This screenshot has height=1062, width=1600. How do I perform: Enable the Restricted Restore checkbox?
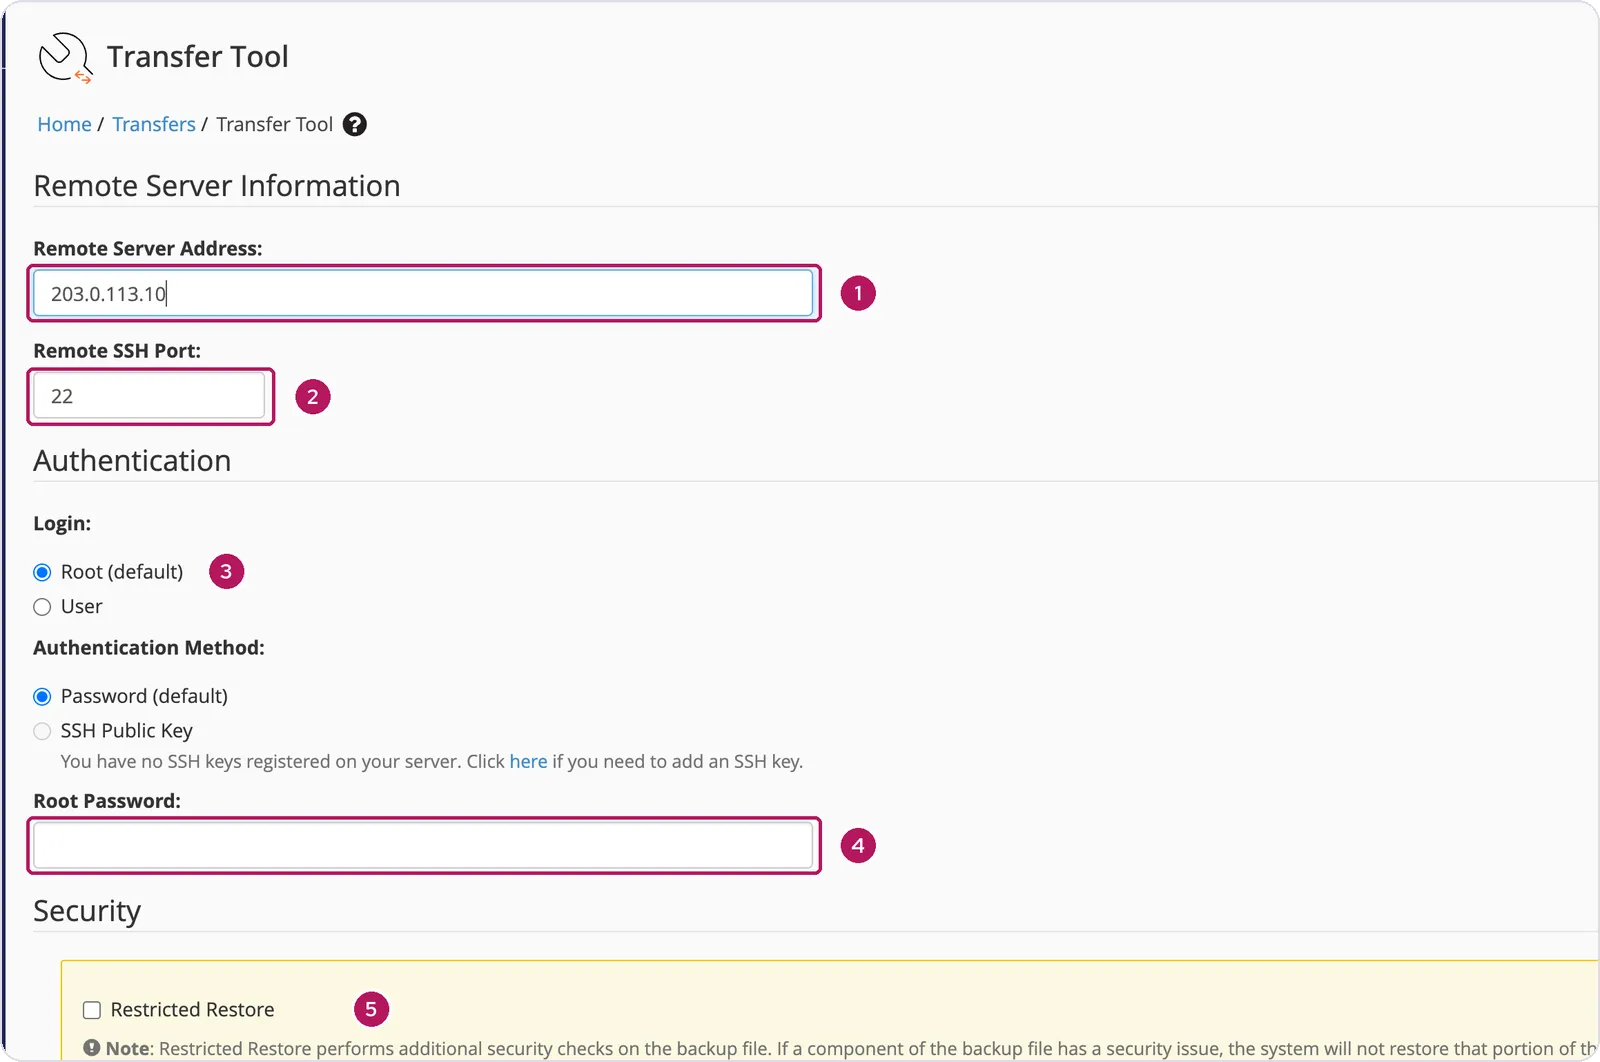pyautogui.click(x=92, y=1010)
